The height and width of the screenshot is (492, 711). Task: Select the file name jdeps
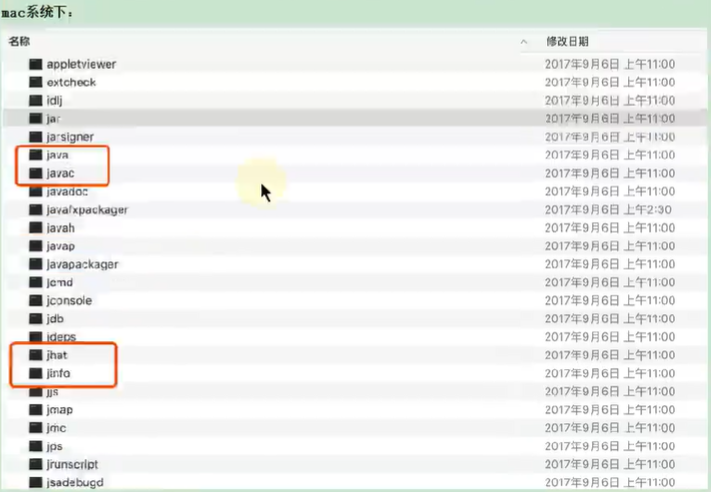(x=61, y=336)
